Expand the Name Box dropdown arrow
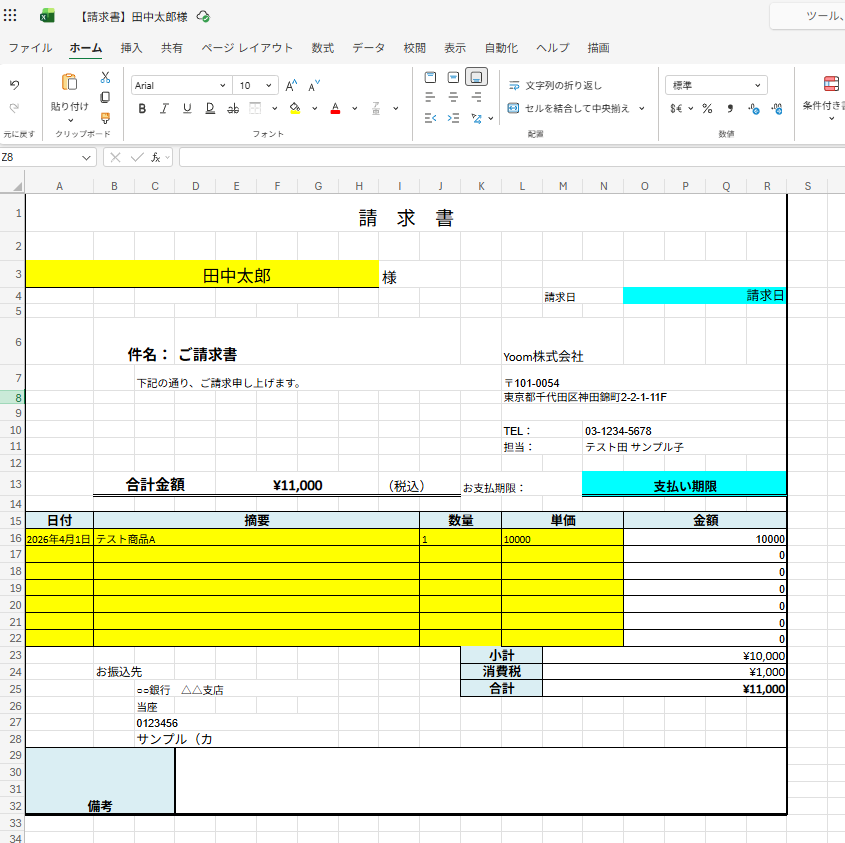This screenshot has width=845, height=843. [86, 157]
